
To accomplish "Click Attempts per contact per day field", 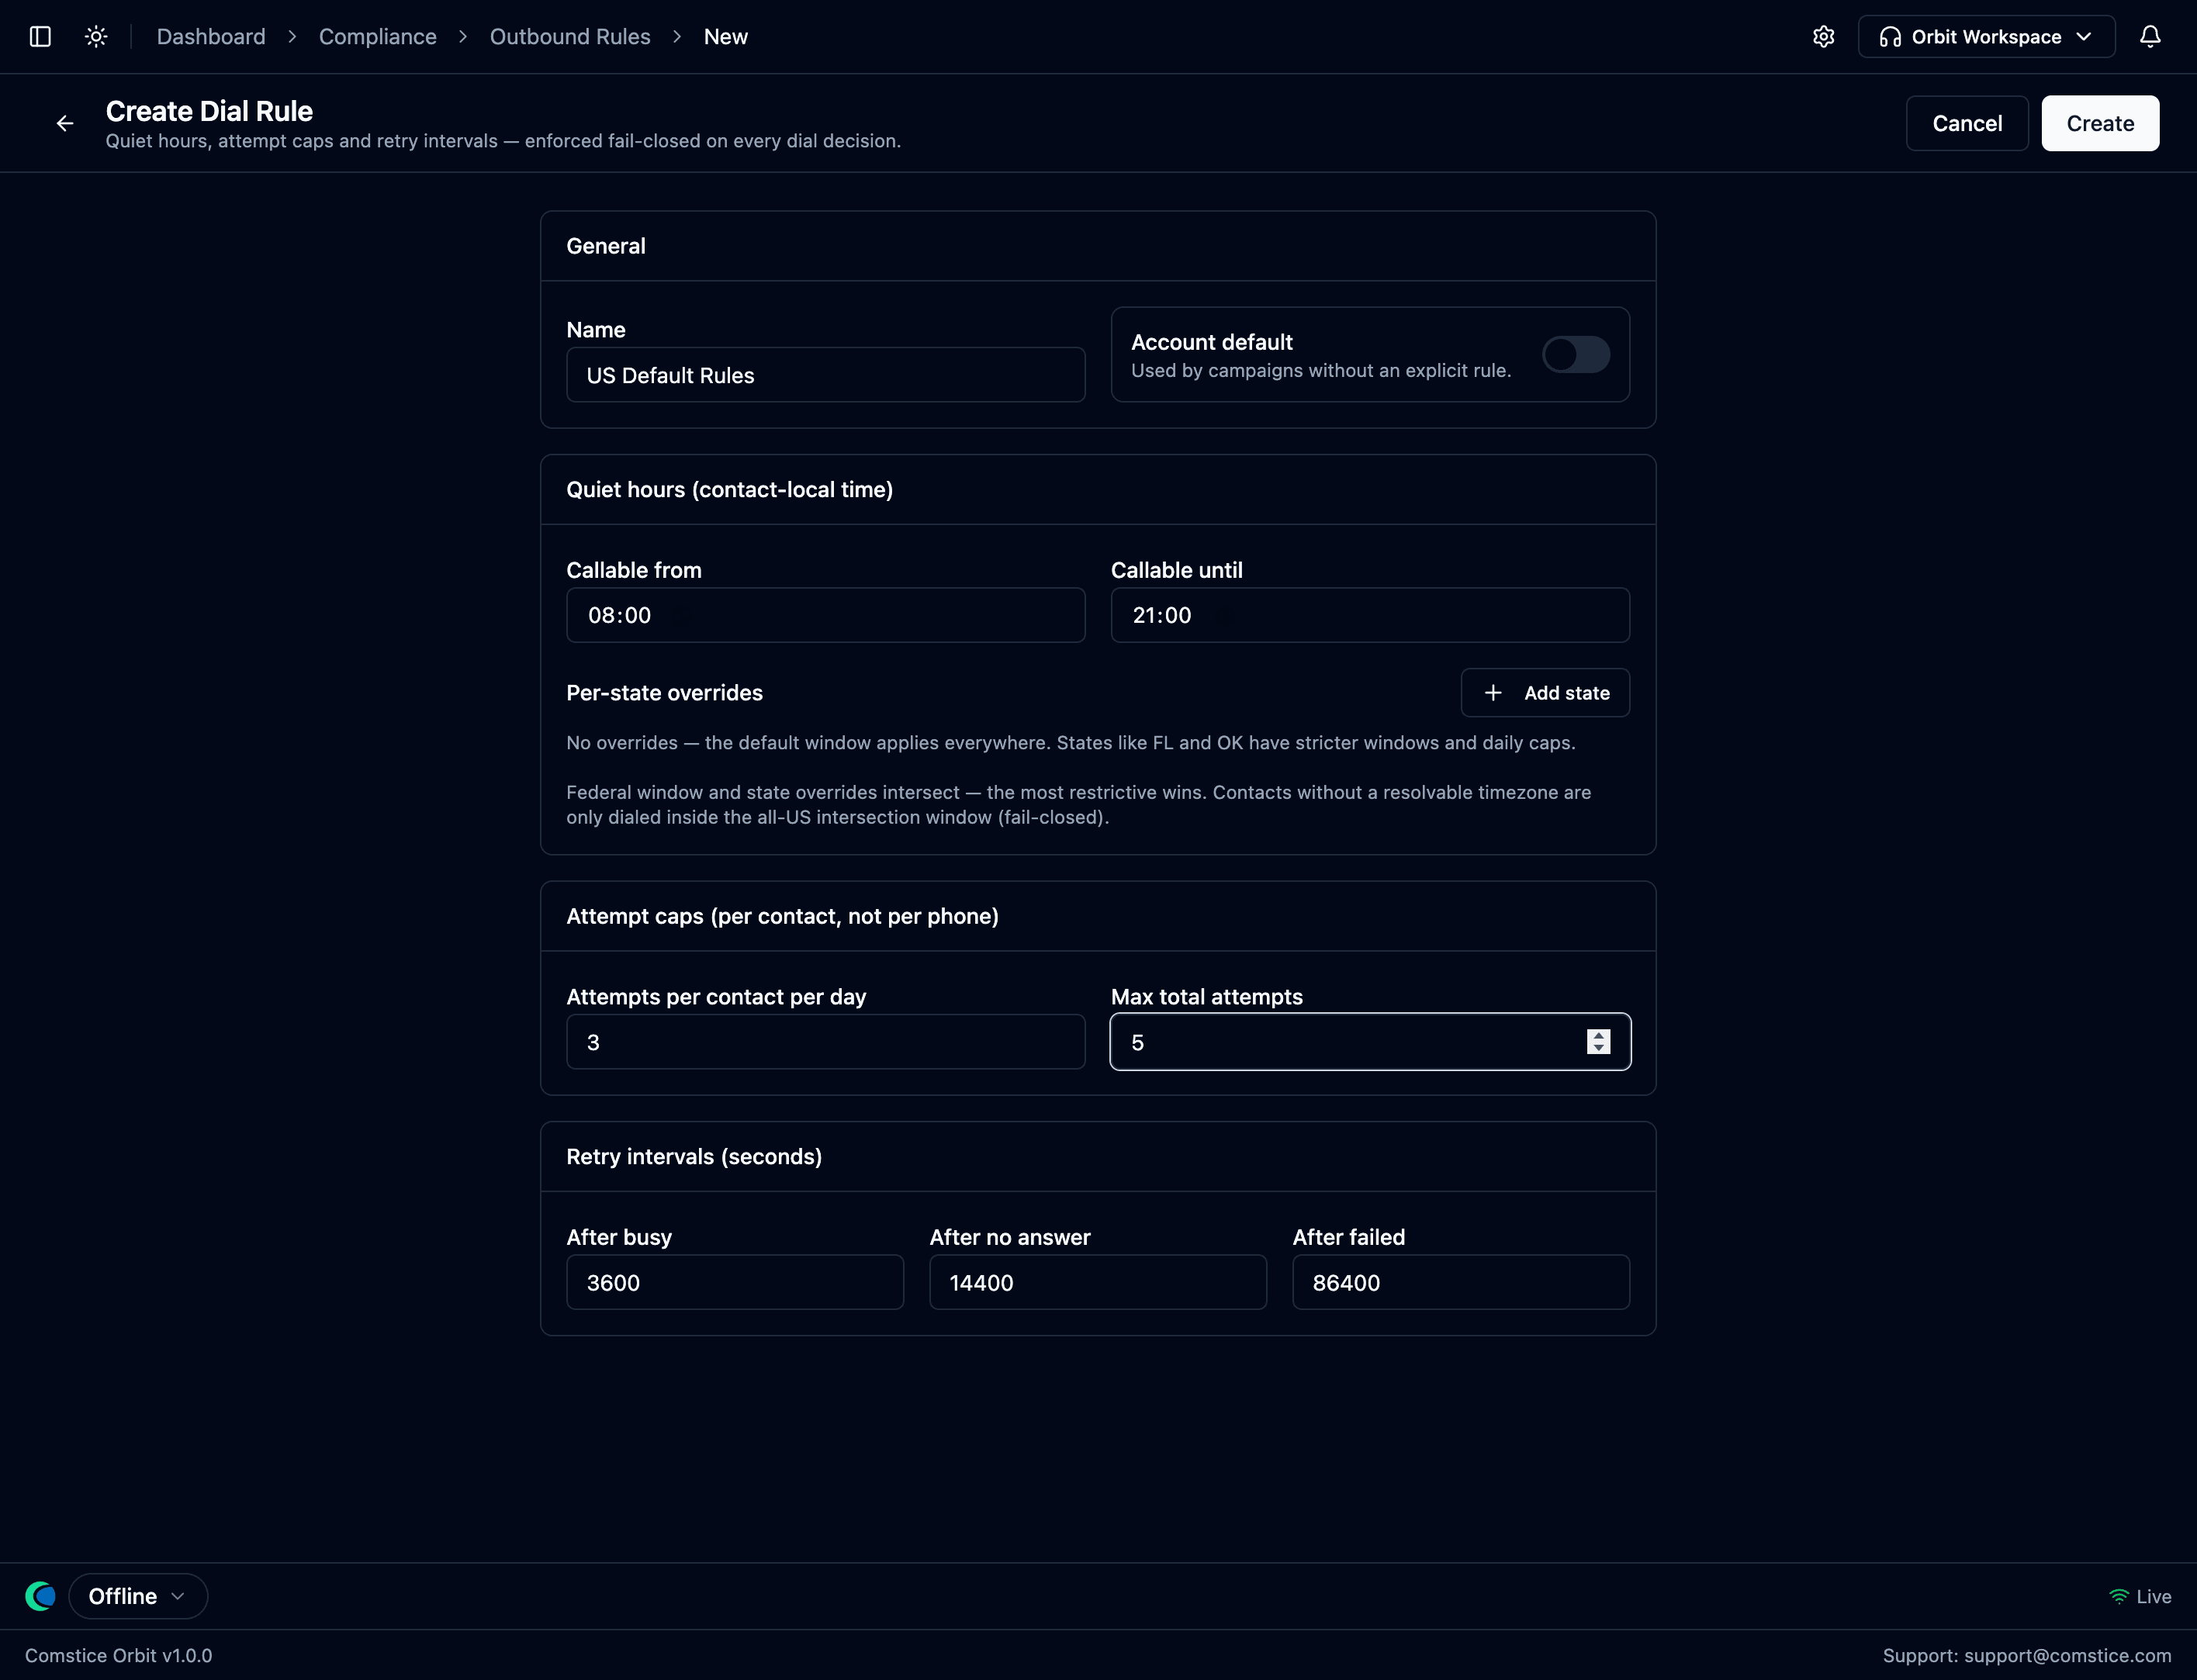I will (x=825, y=1042).
